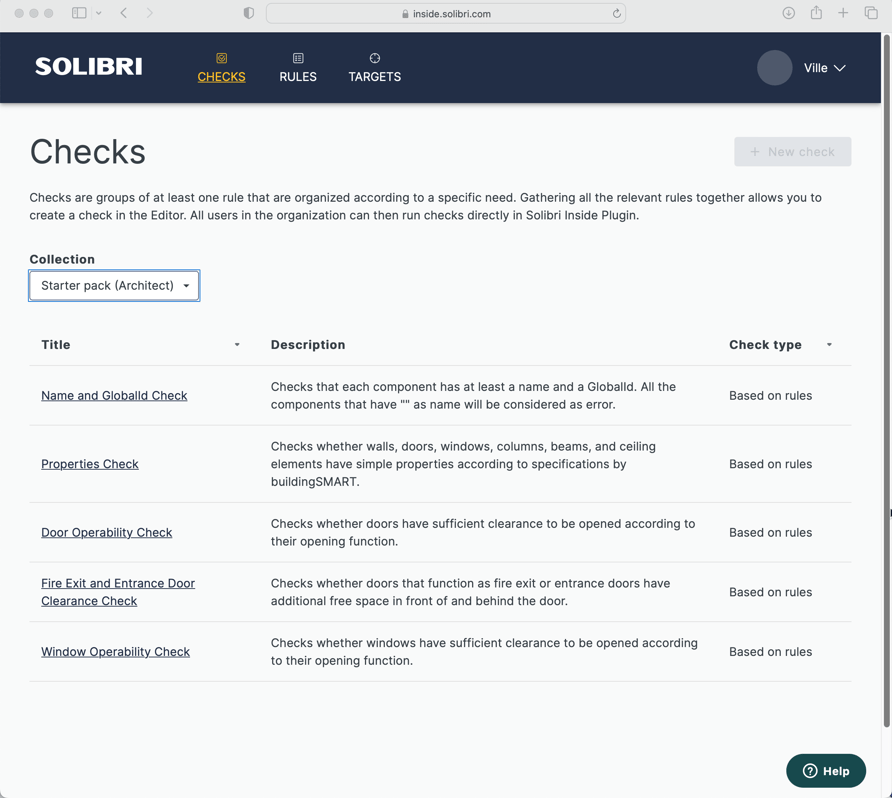Toggle the Safari sidebar icon
The image size is (892, 798).
pyautogui.click(x=79, y=13)
